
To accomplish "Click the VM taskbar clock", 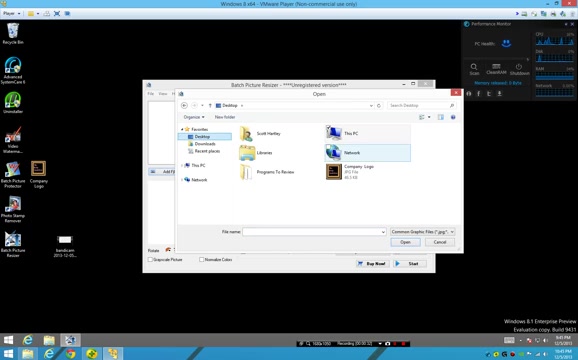I will click(563, 340).
